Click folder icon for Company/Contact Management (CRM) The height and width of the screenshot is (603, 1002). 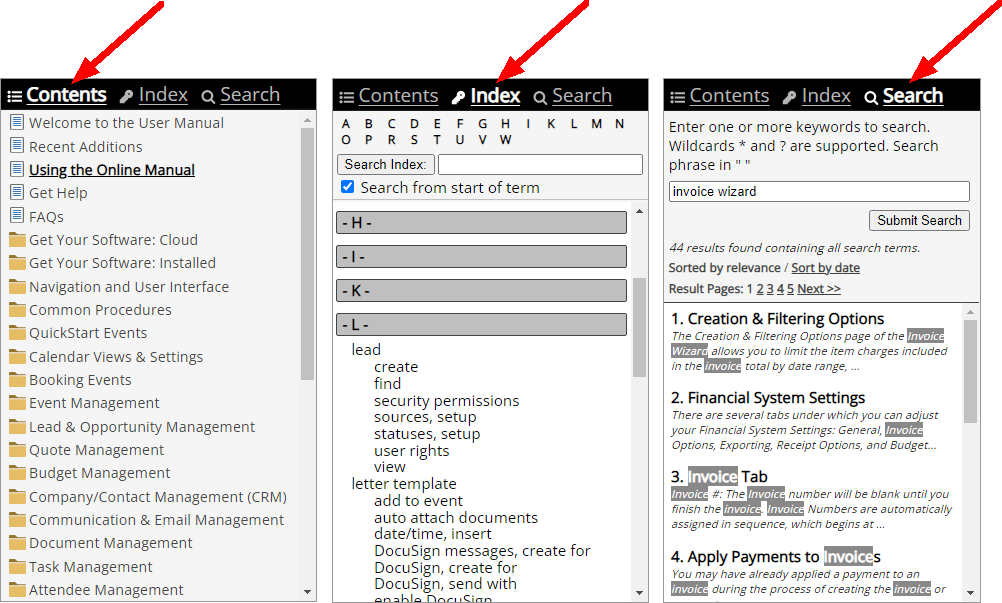(17, 496)
